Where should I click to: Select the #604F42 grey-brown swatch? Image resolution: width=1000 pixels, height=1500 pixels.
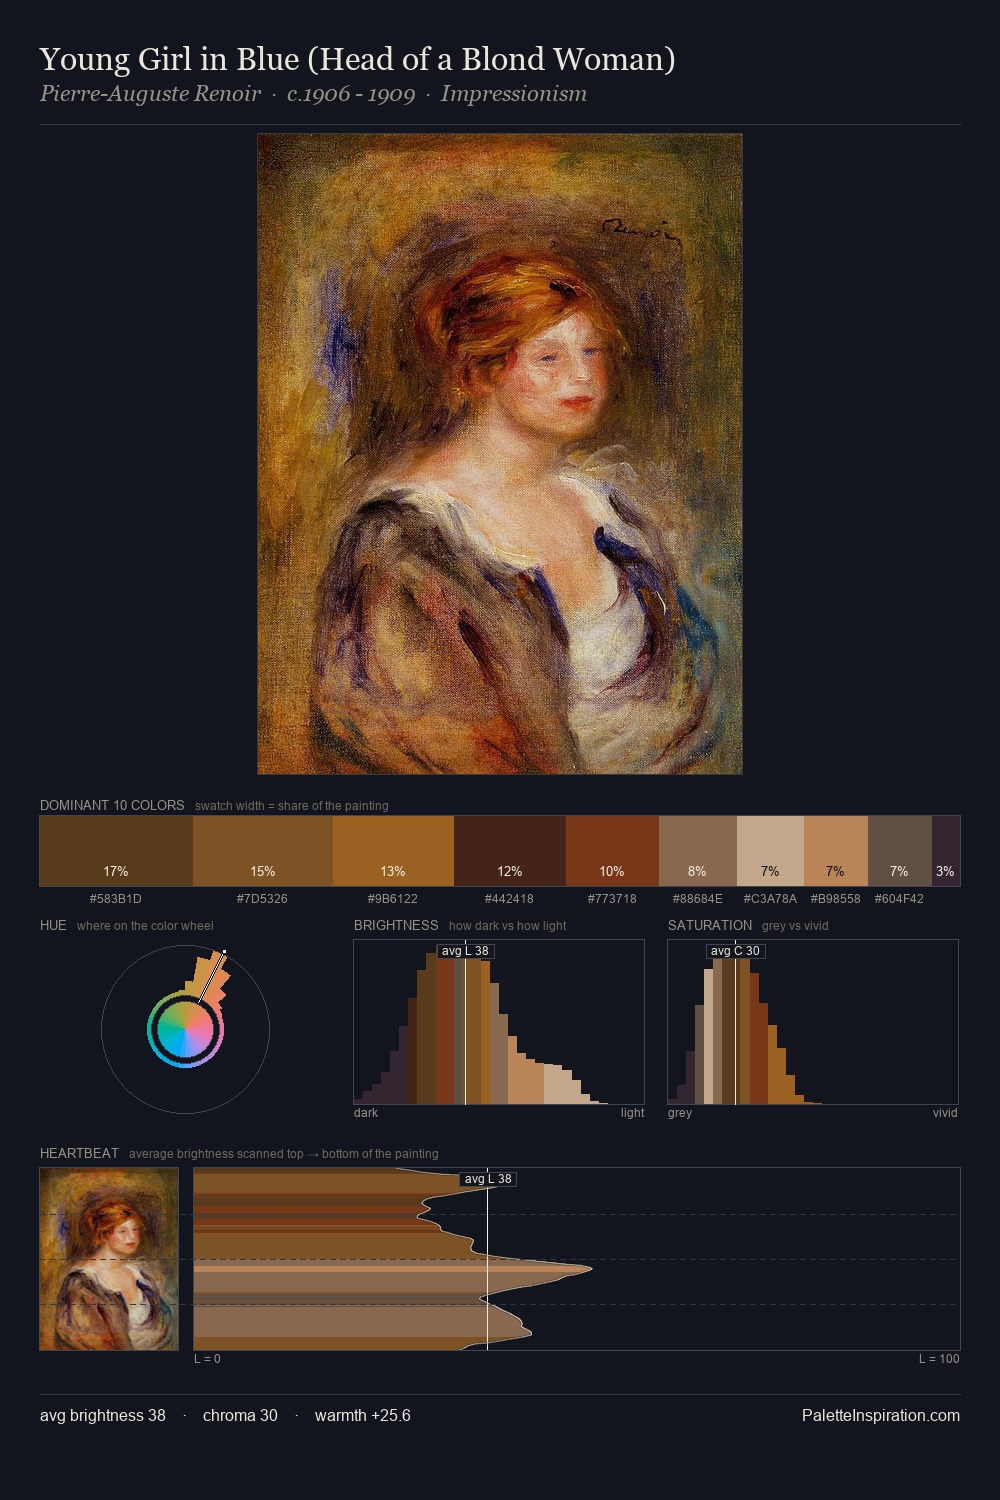pos(900,851)
